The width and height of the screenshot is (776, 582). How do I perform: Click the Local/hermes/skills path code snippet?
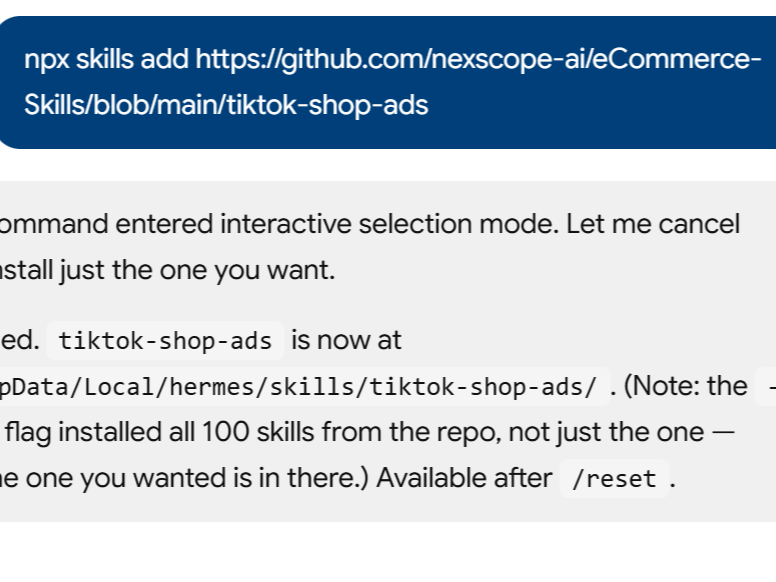[x=304, y=387]
